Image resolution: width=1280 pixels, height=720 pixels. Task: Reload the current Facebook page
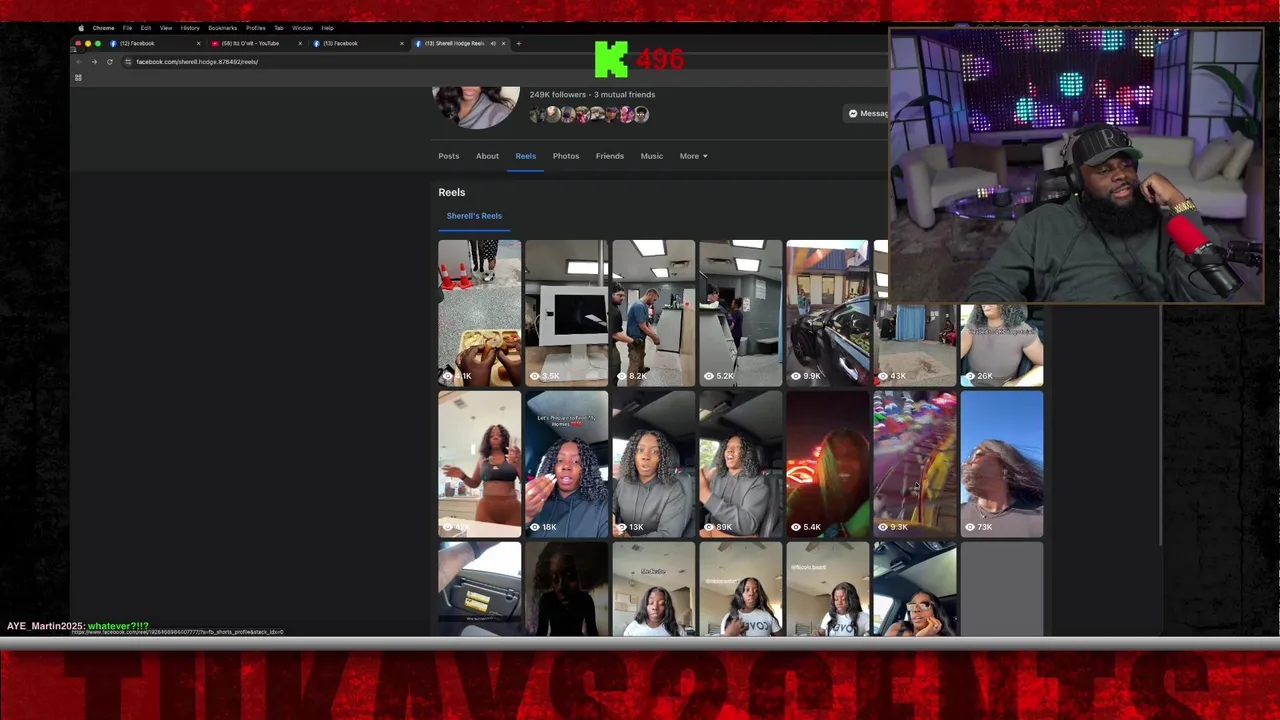(x=110, y=62)
